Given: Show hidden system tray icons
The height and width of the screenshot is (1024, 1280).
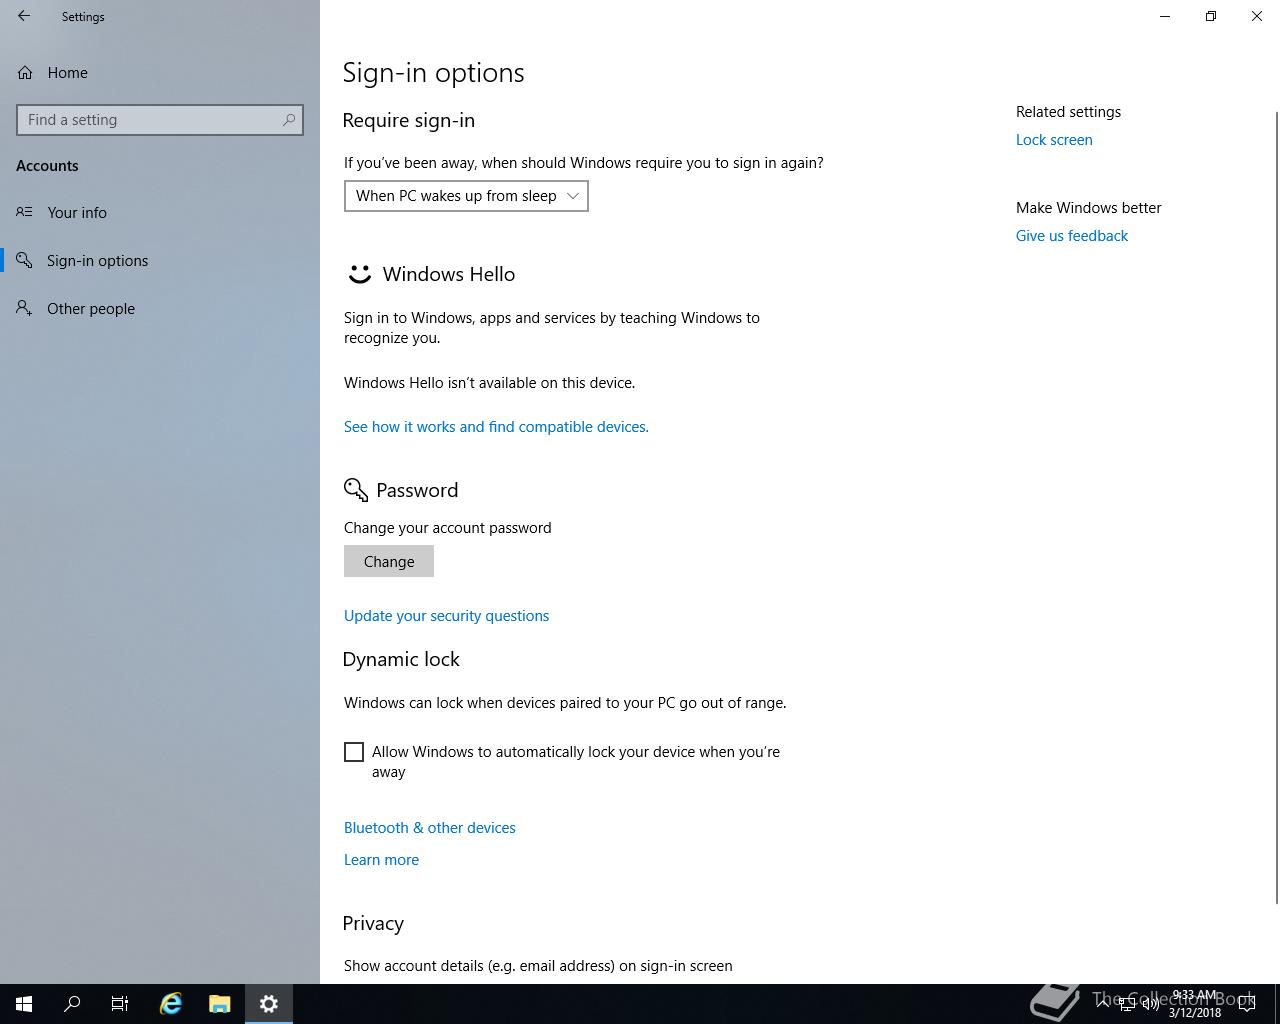Looking at the screenshot, I should (x=1103, y=1004).
